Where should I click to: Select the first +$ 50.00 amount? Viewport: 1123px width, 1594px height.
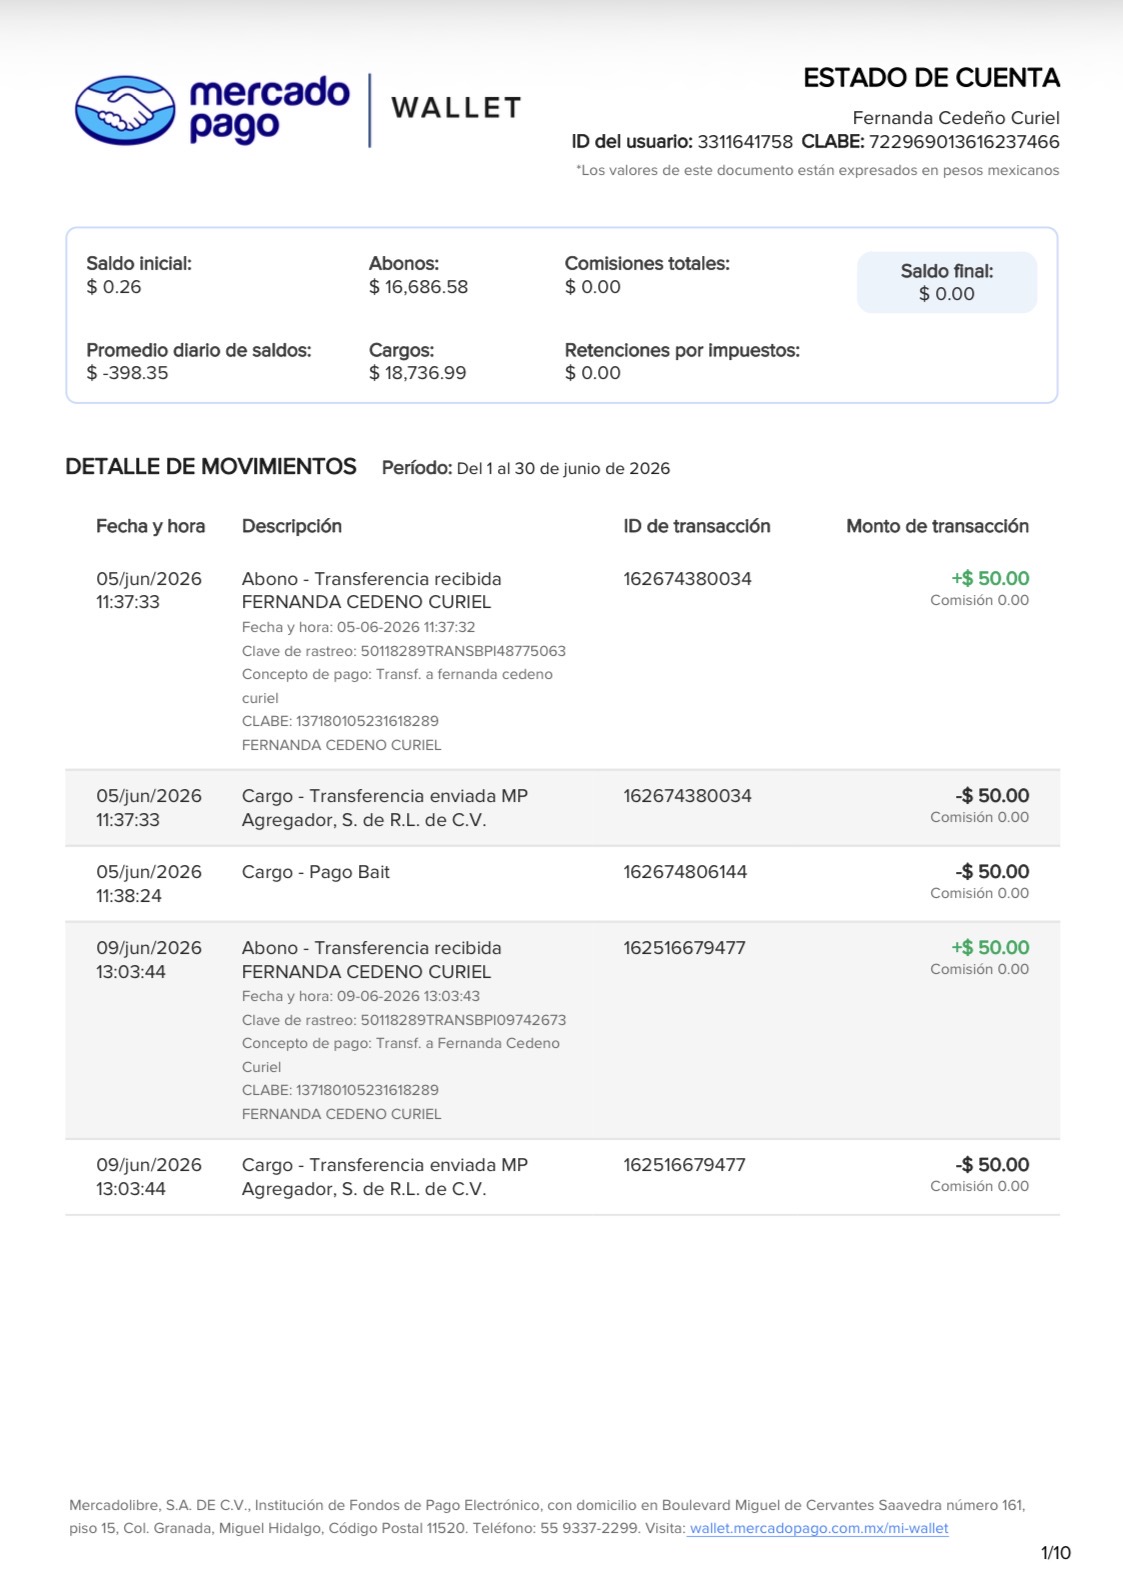(x=990, y=578)
